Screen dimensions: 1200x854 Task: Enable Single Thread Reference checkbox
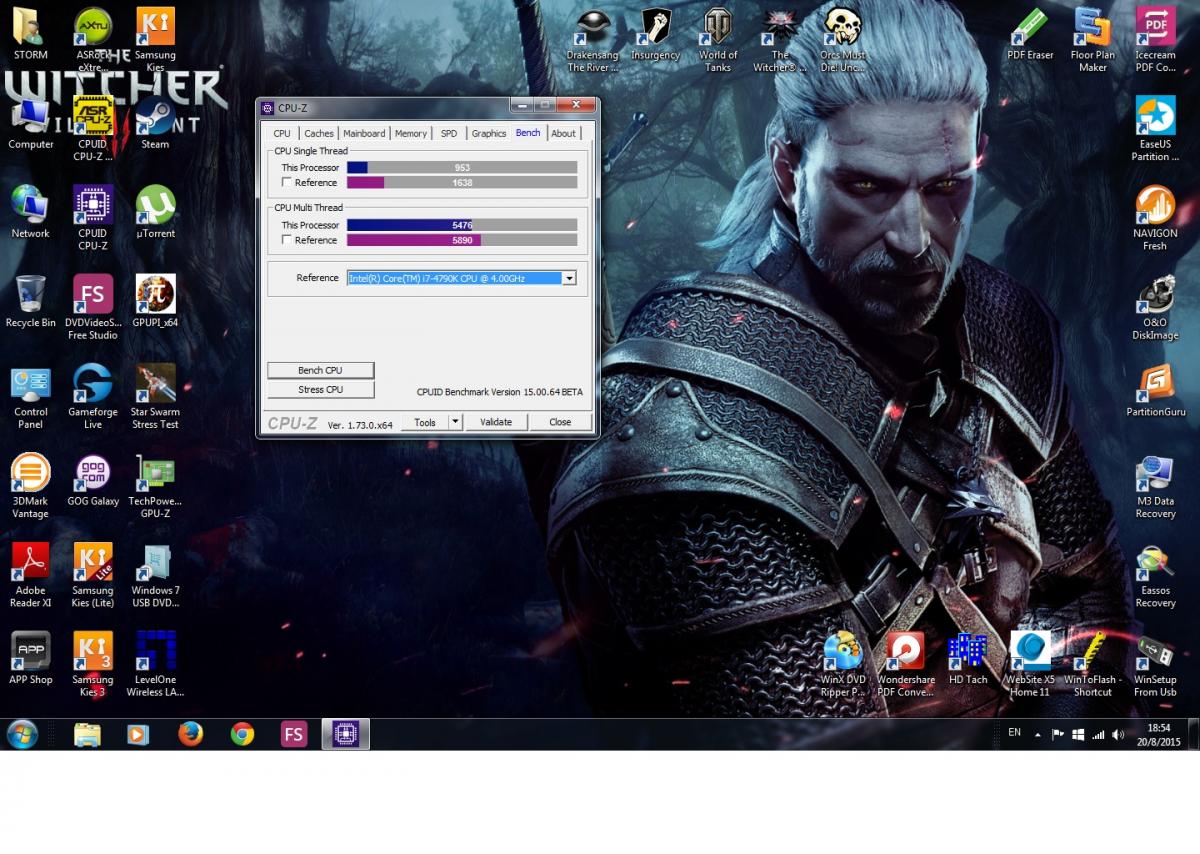click(x=288, y=183)
